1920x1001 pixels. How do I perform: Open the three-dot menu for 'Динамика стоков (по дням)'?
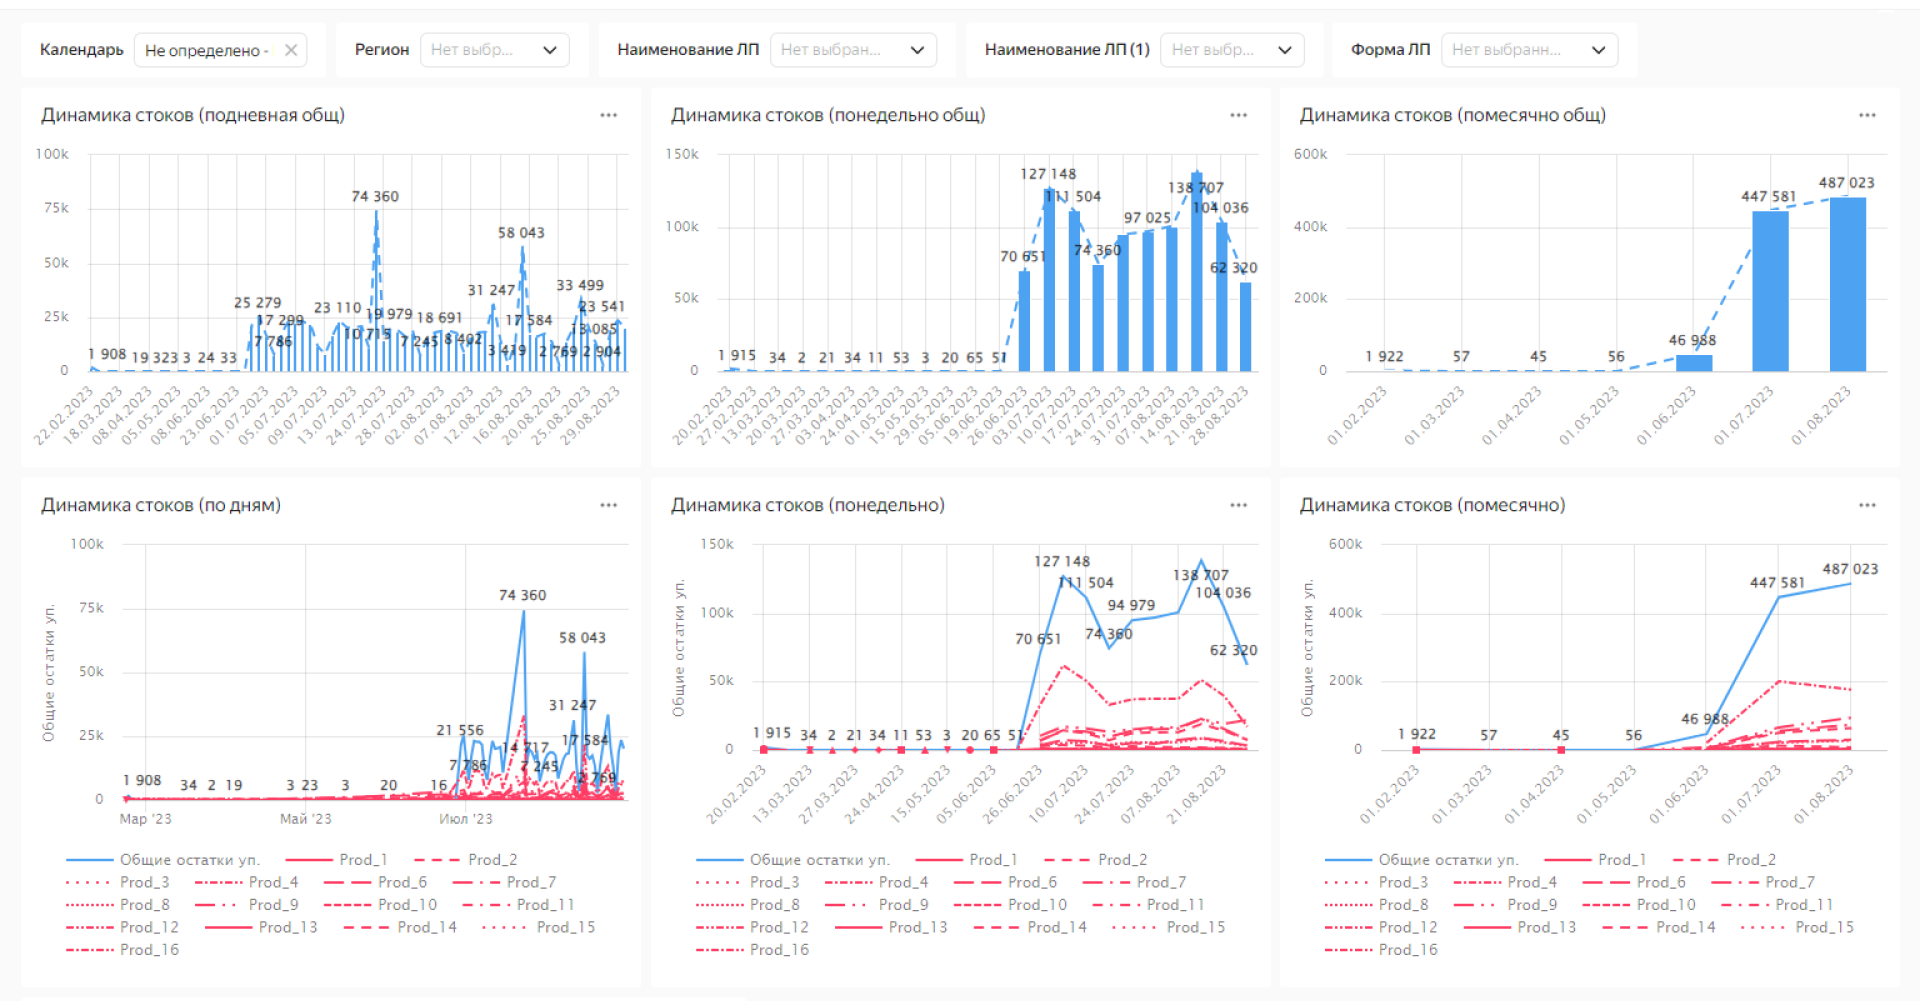pos(608,505)
